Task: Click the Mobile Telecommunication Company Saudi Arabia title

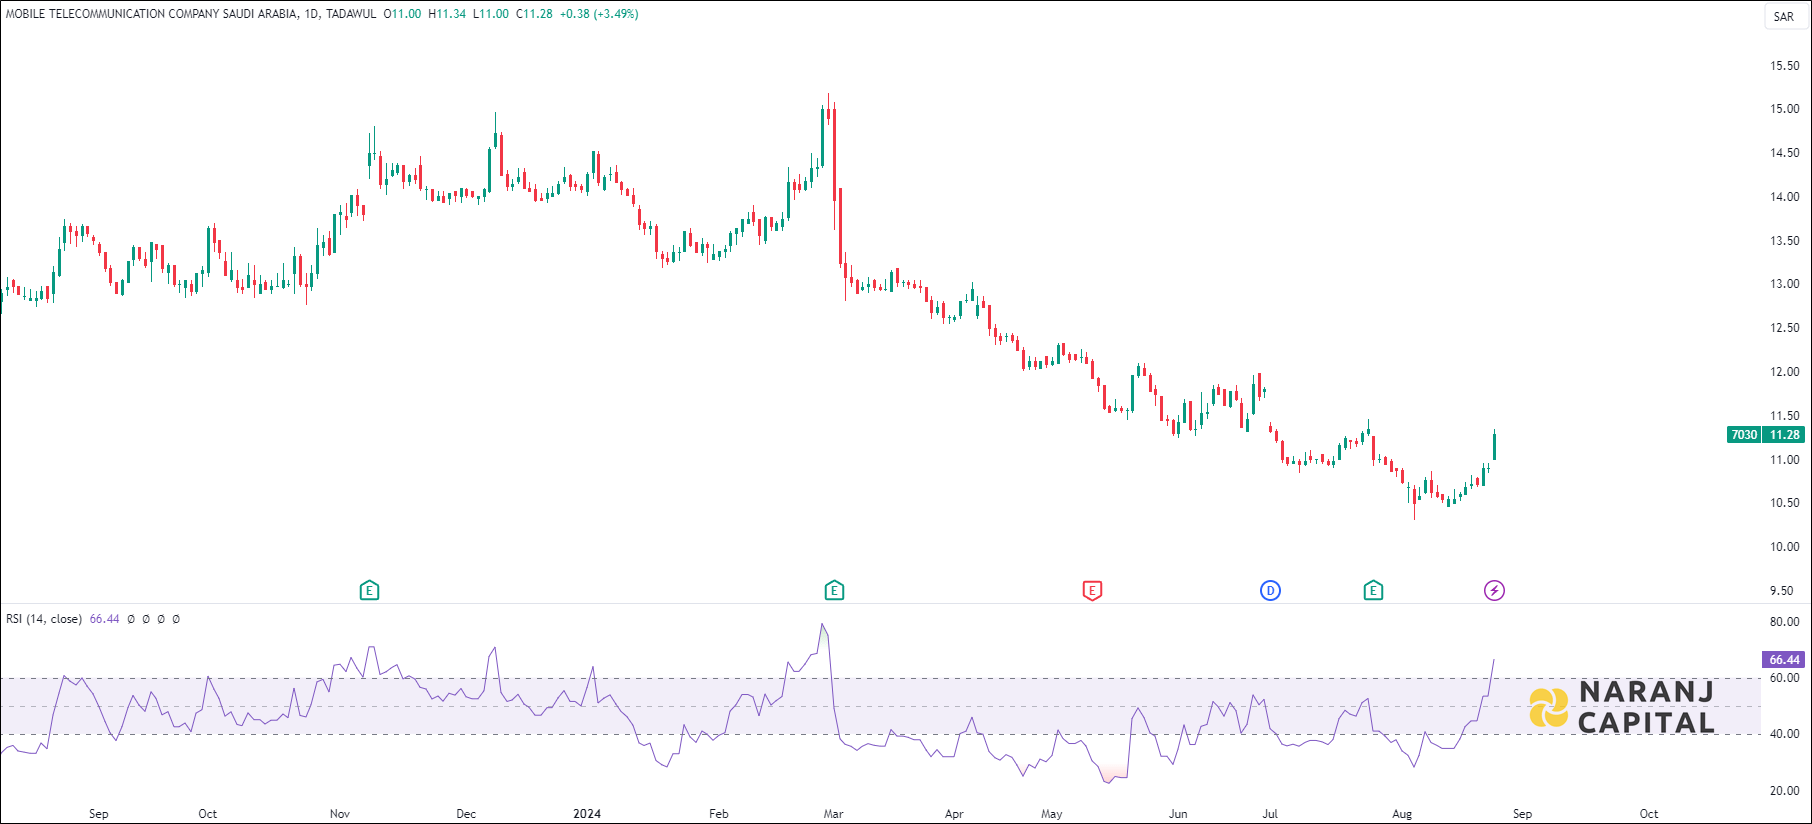Action: pyautogui.click(x=152, y=14)
